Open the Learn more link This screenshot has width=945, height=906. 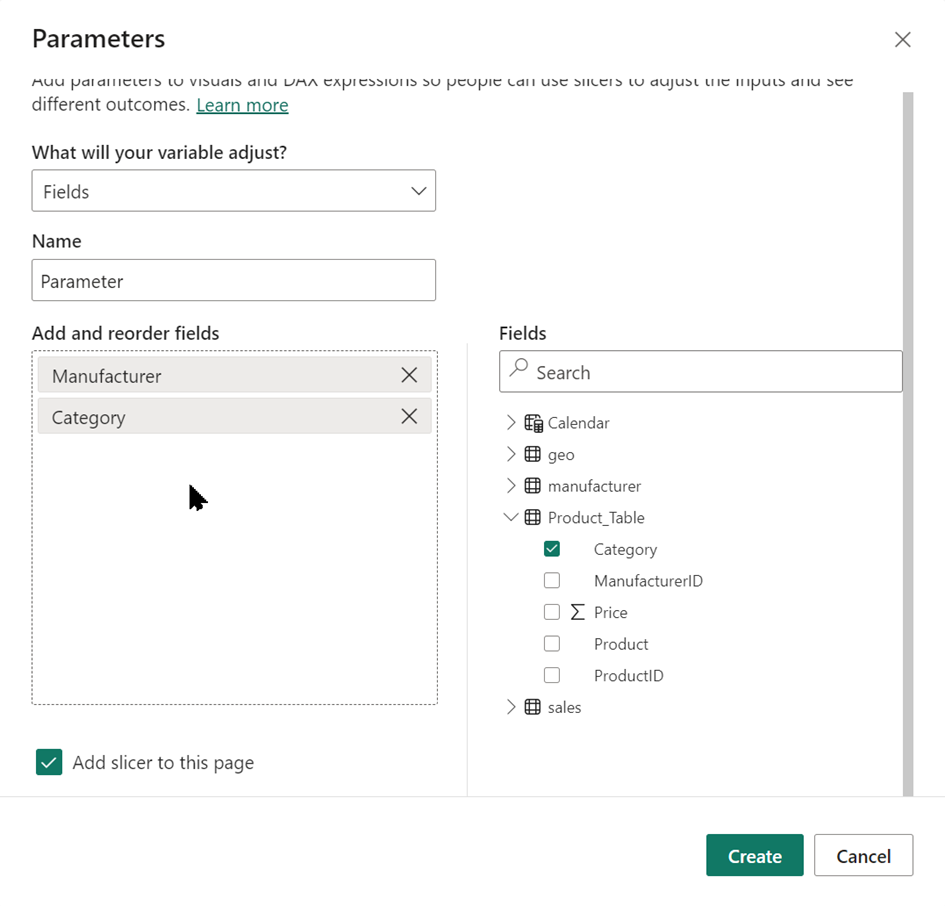pyautogui.click(x=242, y=105)
